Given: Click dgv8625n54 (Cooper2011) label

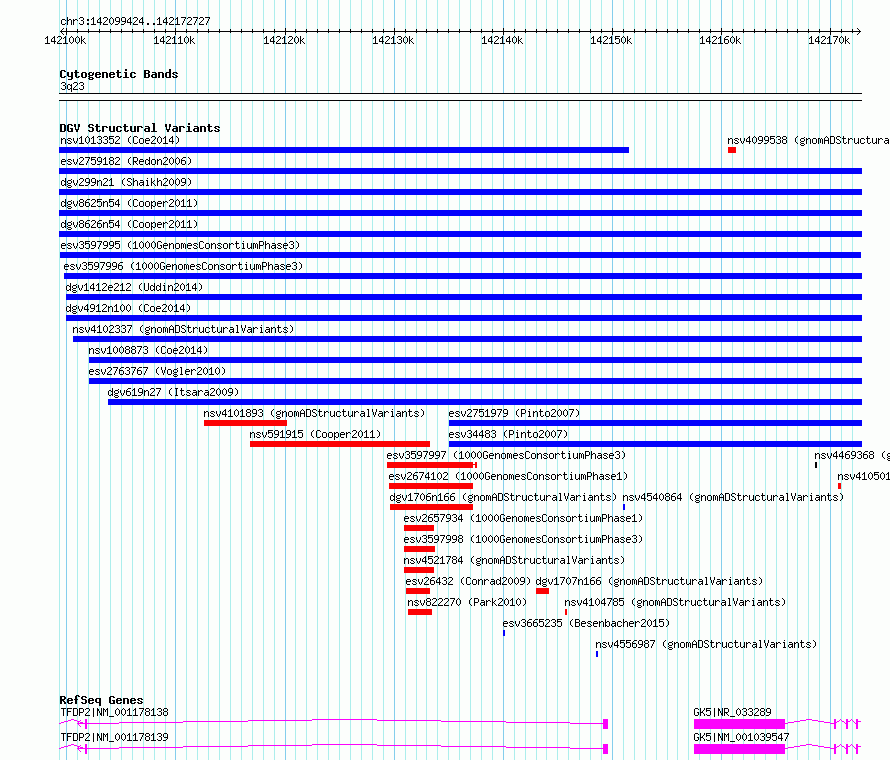Looking at the screenshot, I should [x=129, y=203].
